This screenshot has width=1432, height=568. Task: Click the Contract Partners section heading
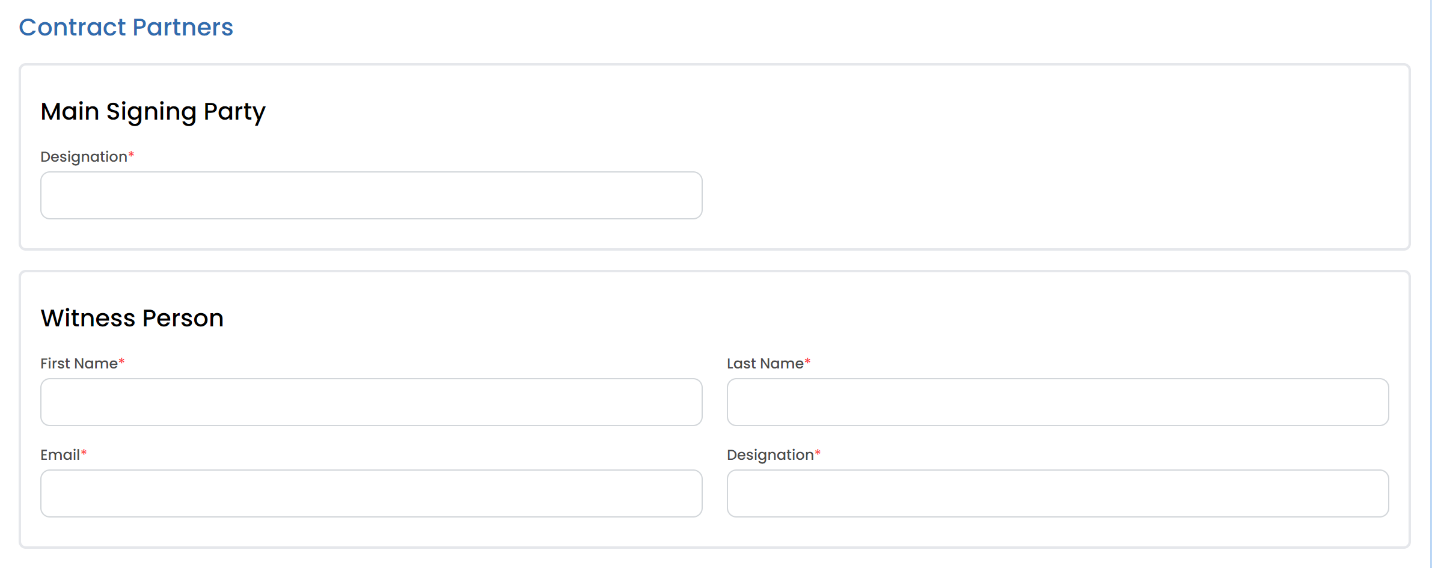(x=126, y=27)
